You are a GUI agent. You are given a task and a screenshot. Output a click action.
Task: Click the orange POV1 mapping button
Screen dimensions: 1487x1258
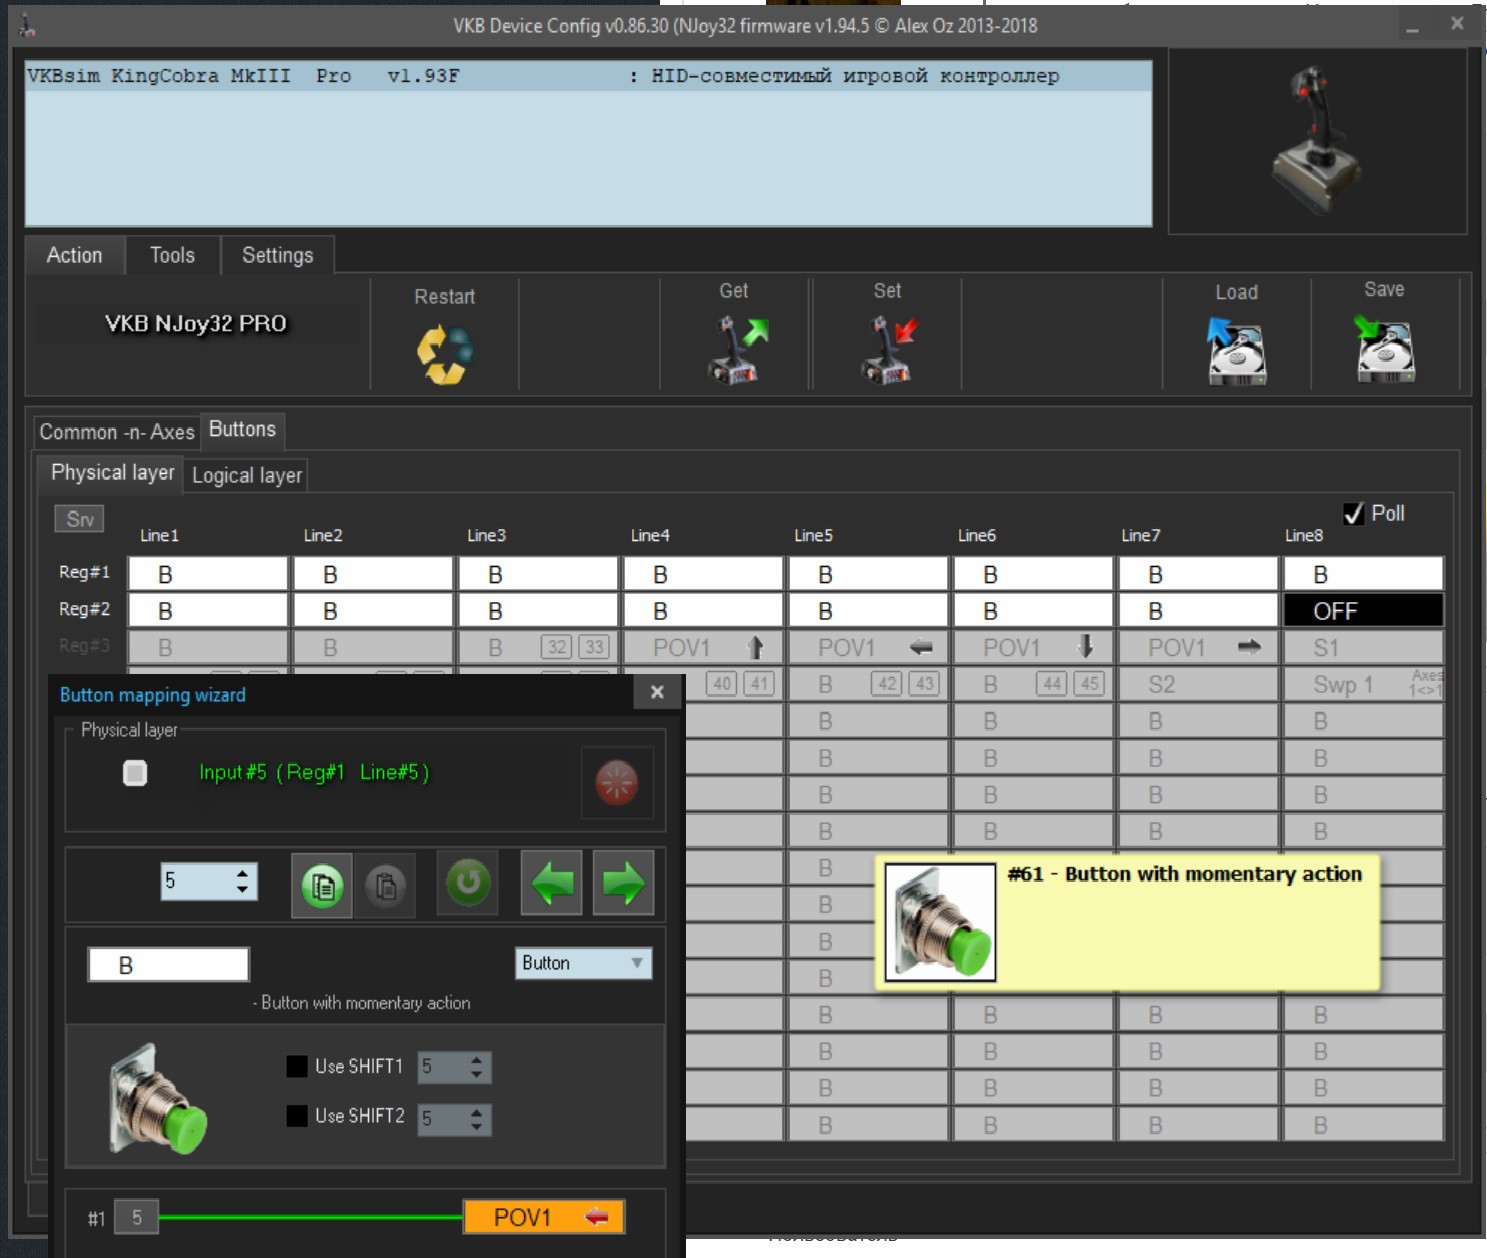[544, 1217]
